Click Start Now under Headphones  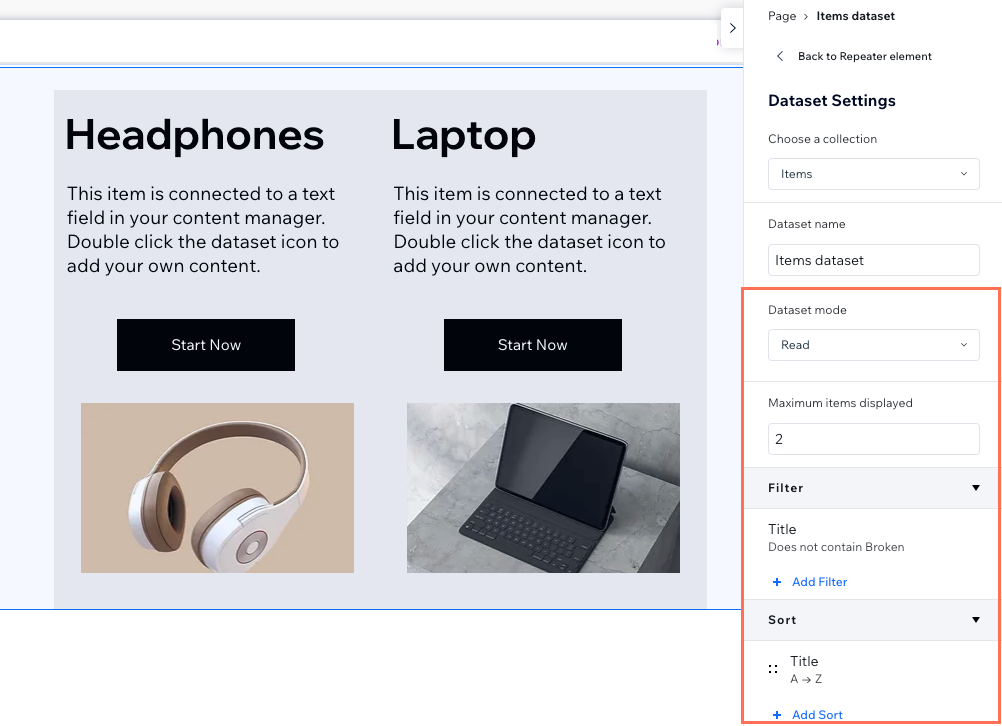click(x=206, y=345)
